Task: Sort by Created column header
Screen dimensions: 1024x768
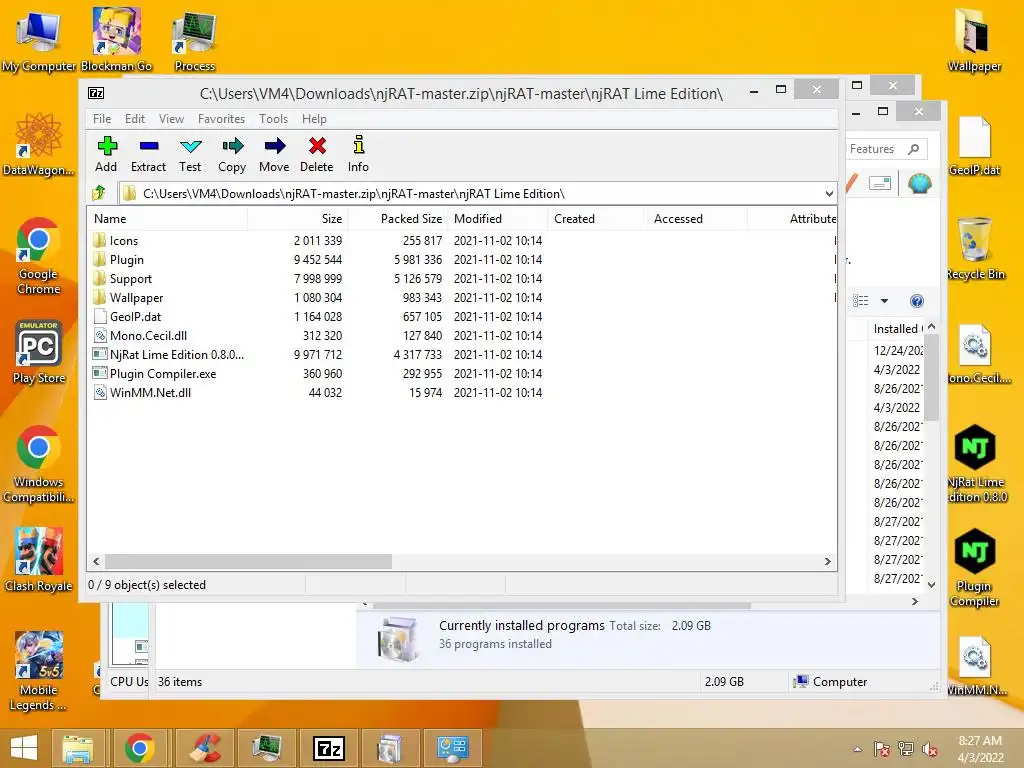Action: click(597, 219)
